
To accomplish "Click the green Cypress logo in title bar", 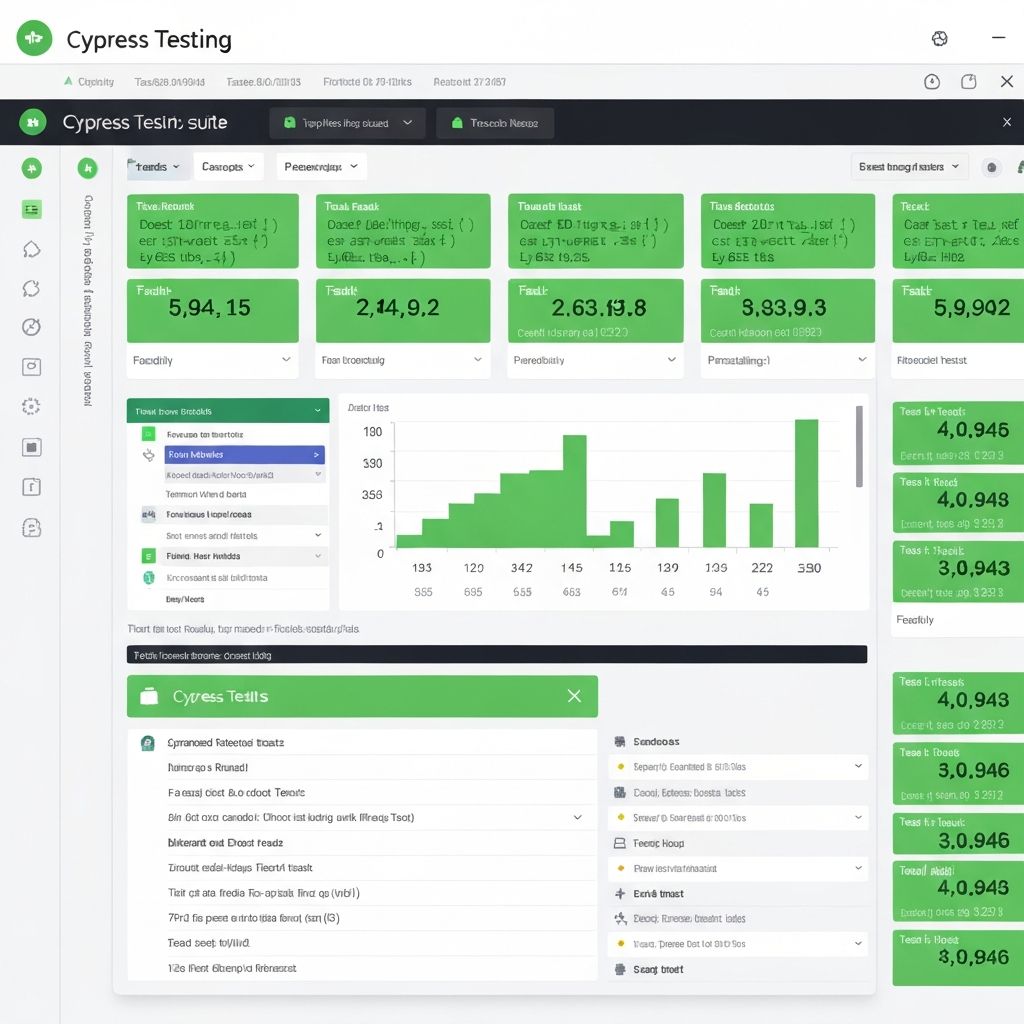I will pos(34,39).
